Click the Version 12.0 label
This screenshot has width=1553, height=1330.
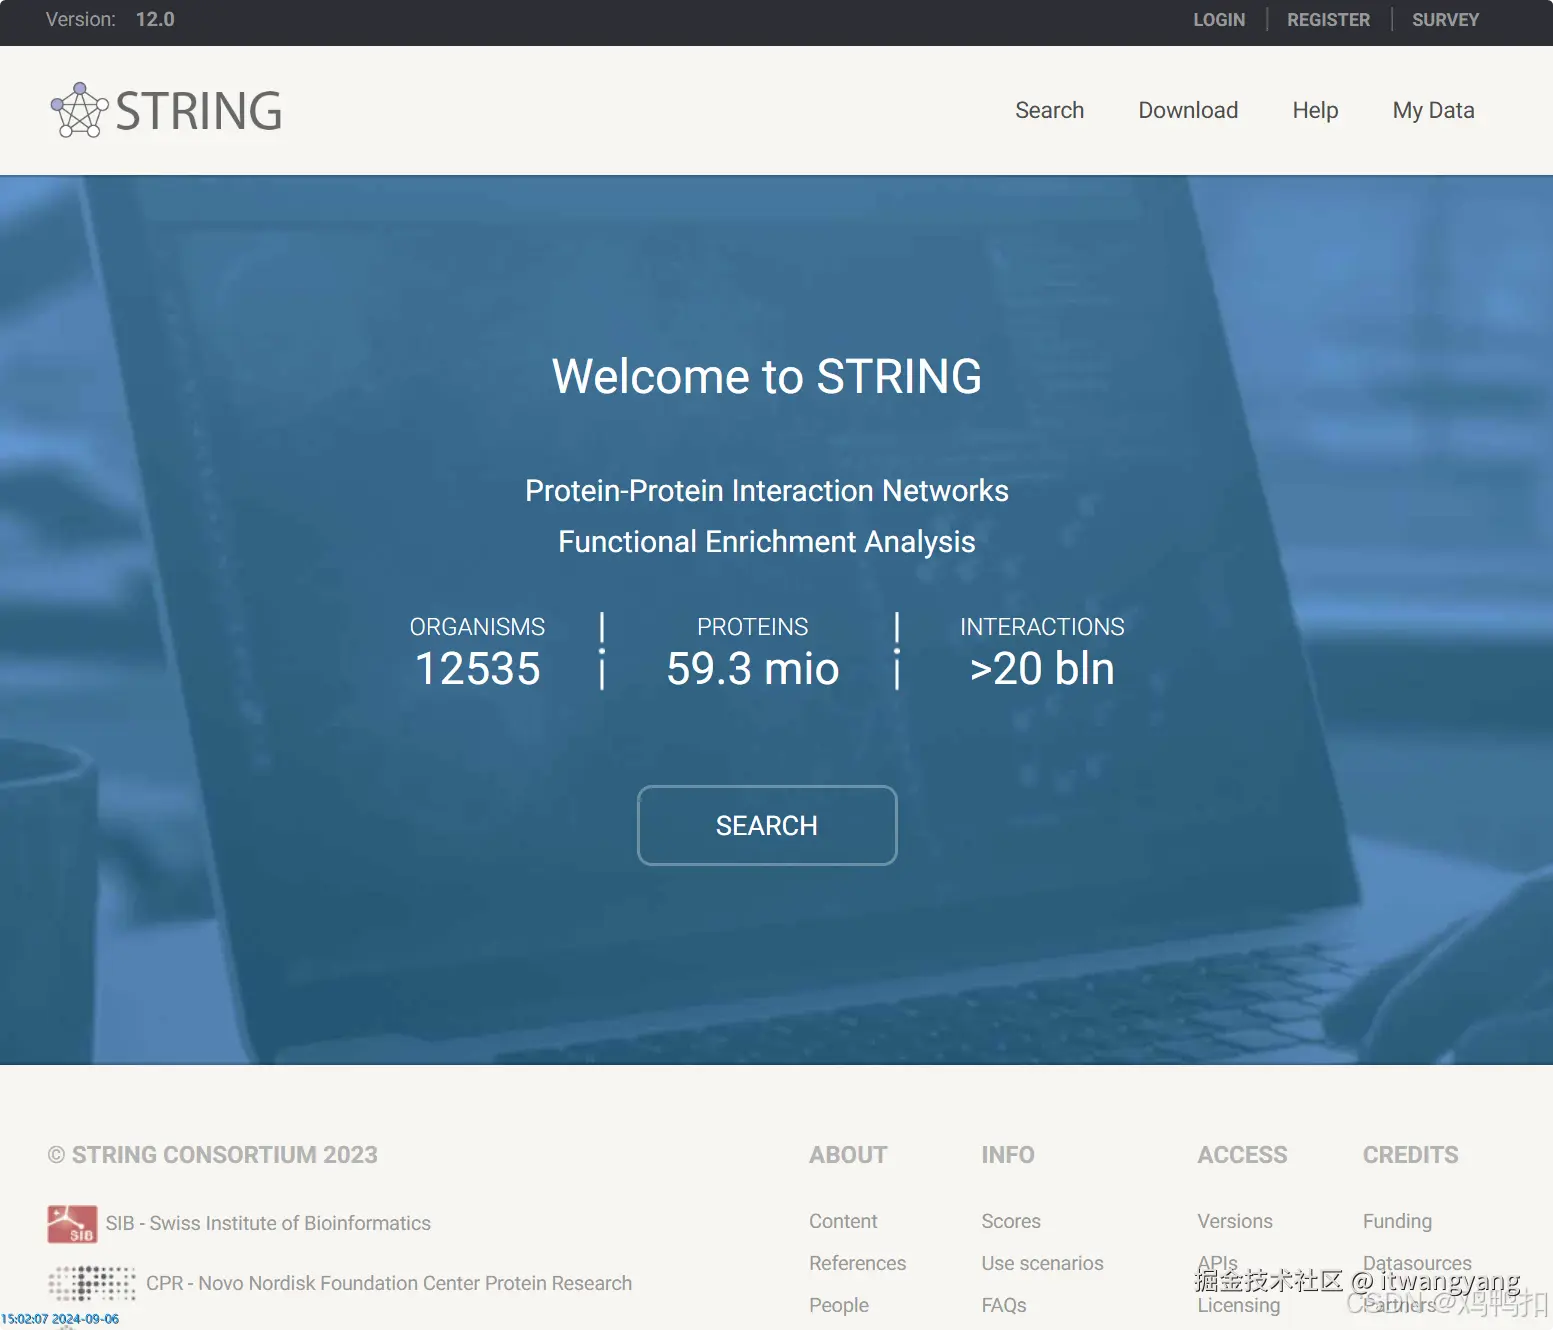110,20
